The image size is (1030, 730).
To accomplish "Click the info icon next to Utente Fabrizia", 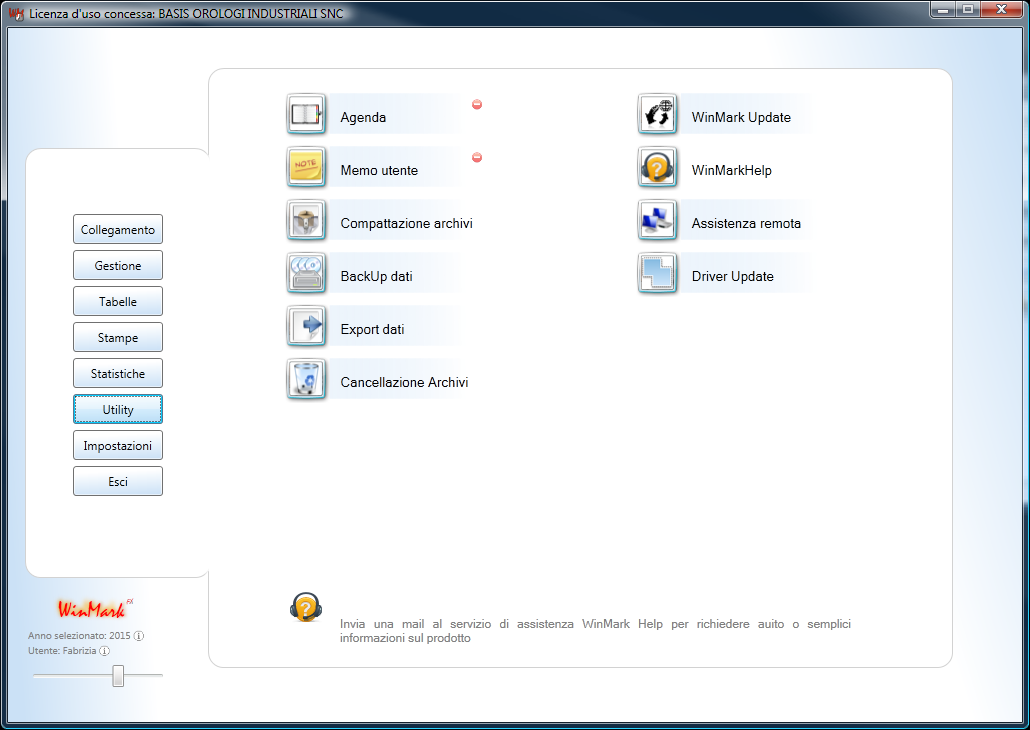I will [104, 651].
